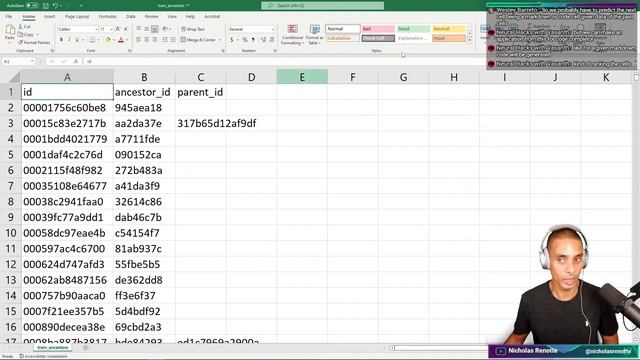
Task: Align text left in alignment group
Action: [x=139, y=40]
